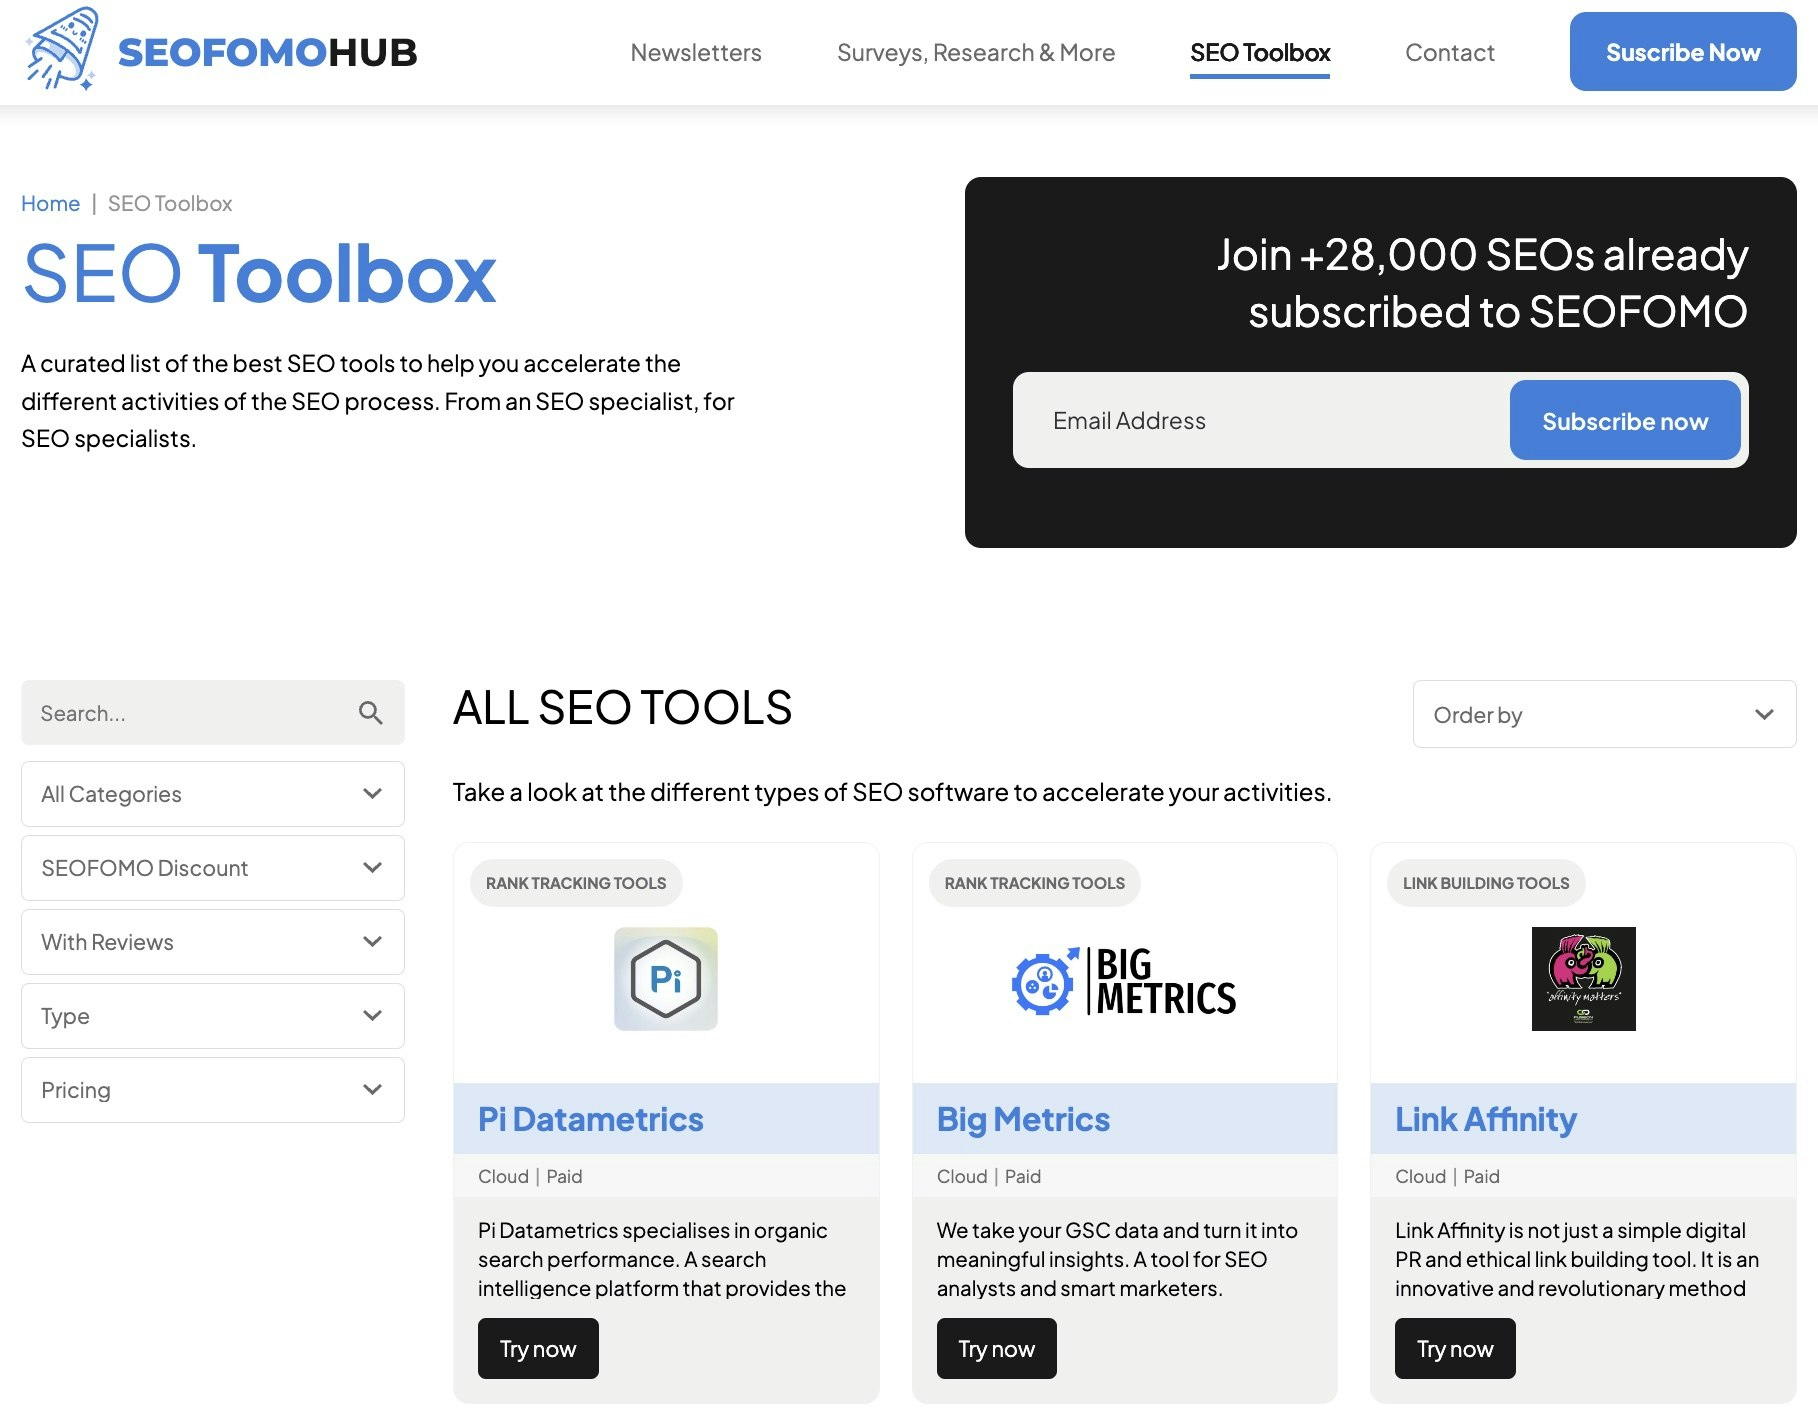Open the Pi Datametrics title link

coord(590,1119)
